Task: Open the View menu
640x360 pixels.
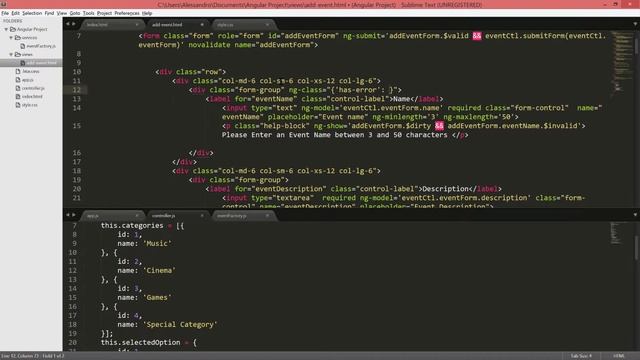Action: 62,13
